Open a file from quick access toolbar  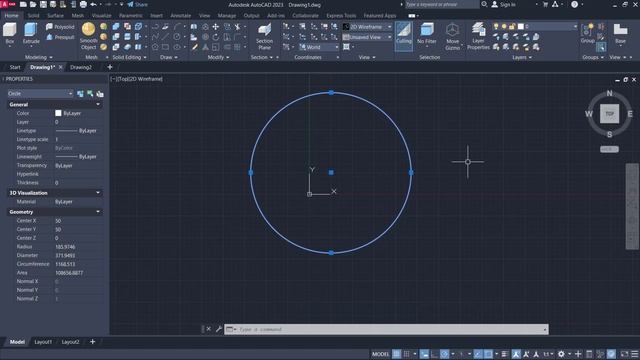tap(33, 4)
